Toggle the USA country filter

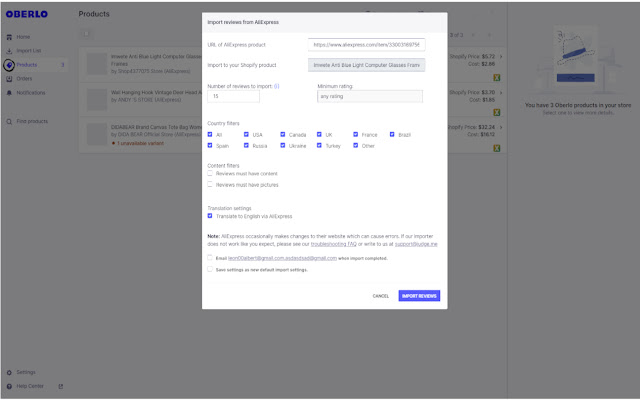[x=246, y=135]
